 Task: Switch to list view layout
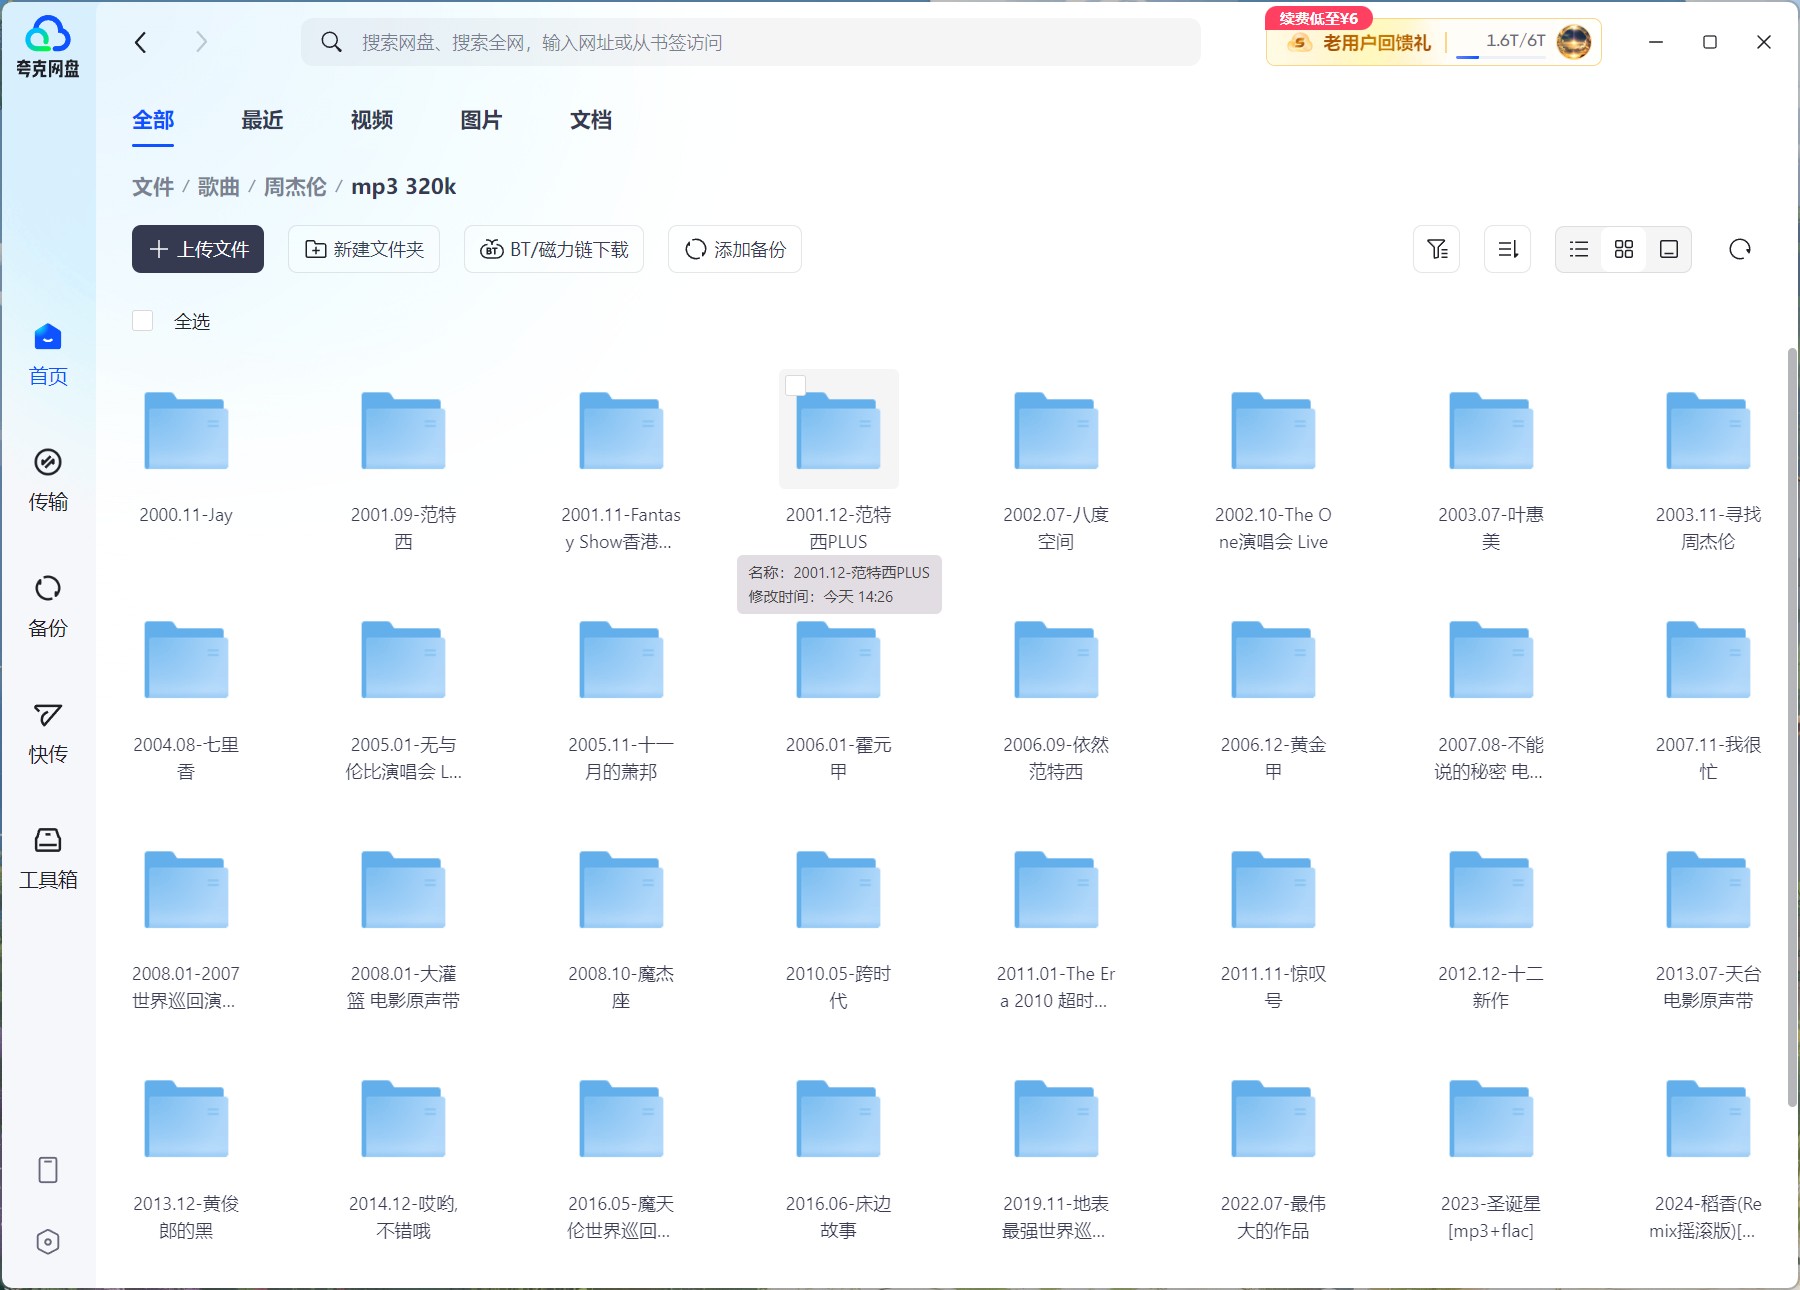pos(1579,249)
